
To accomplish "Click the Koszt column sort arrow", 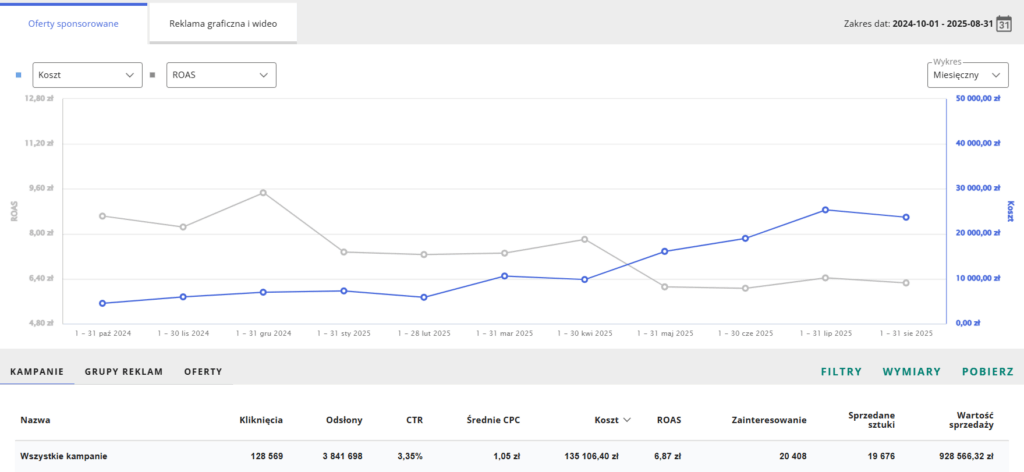I will [627, 421].
